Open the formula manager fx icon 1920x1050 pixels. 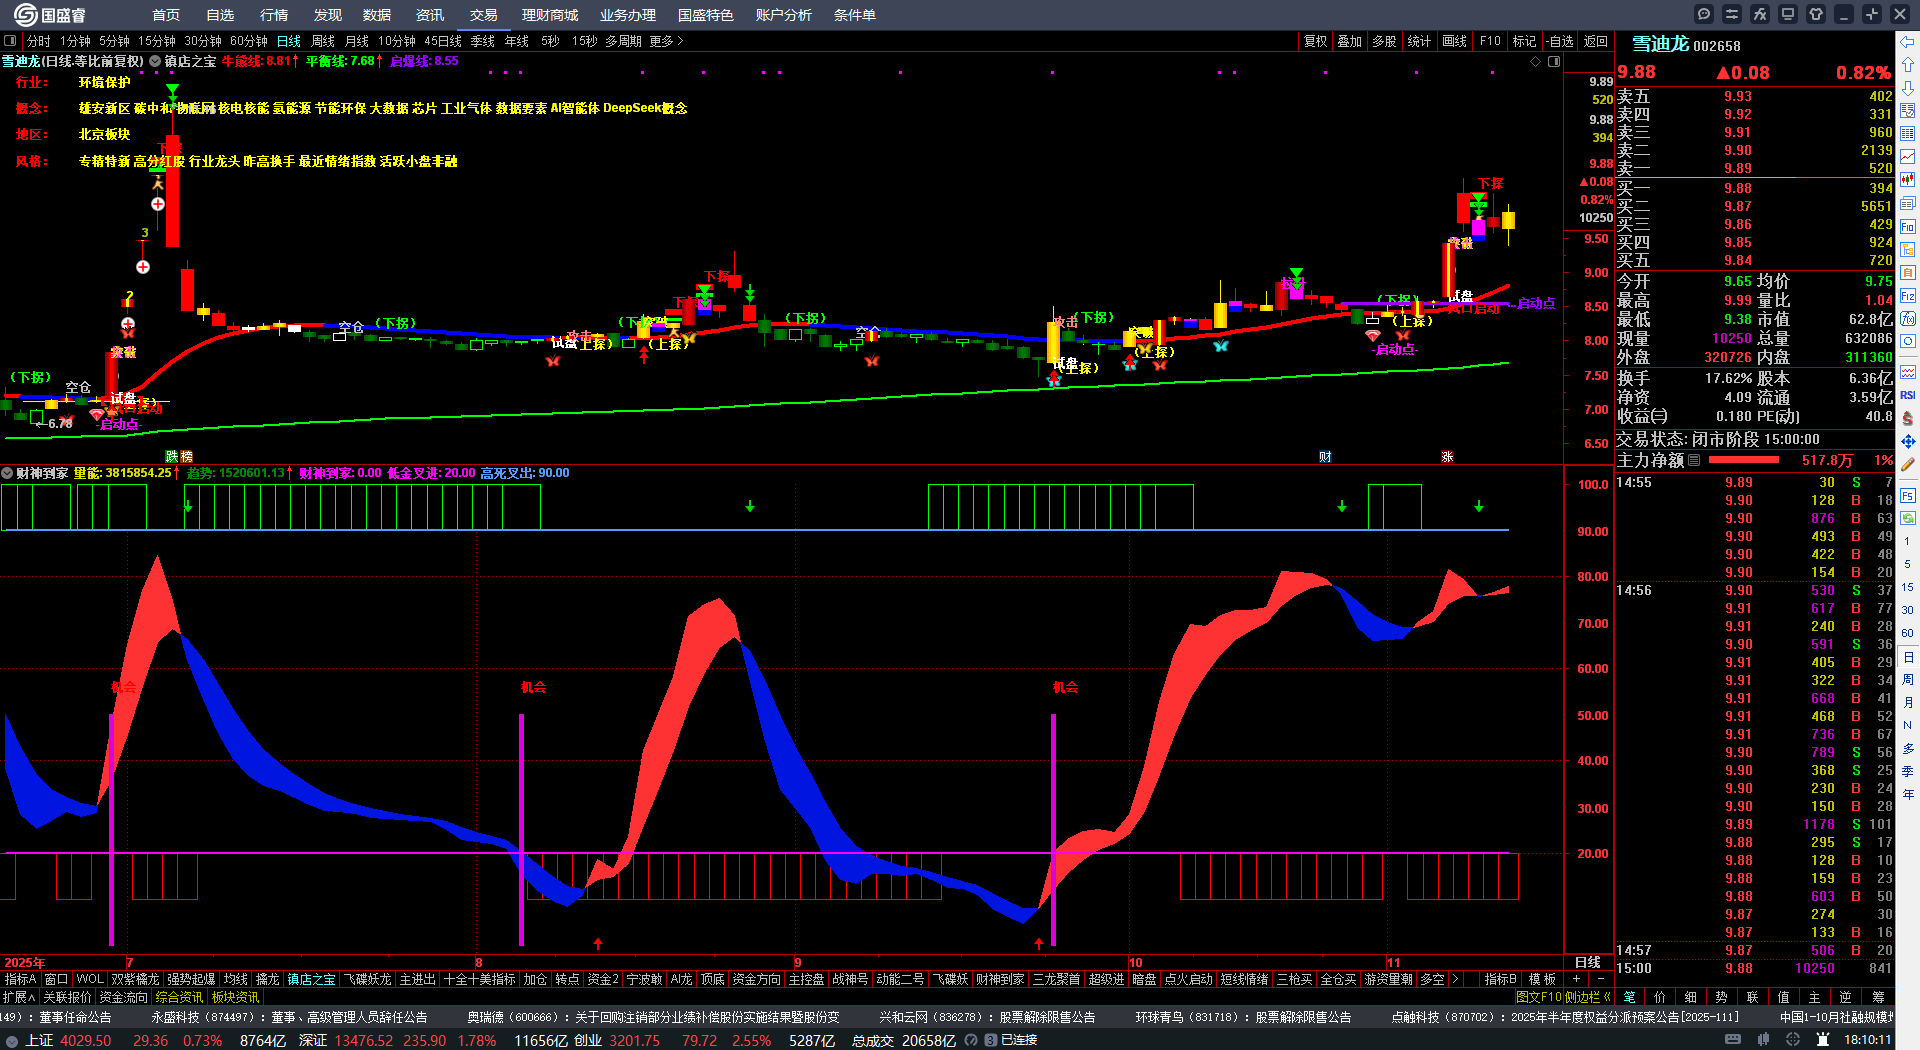pos(1760,14)
